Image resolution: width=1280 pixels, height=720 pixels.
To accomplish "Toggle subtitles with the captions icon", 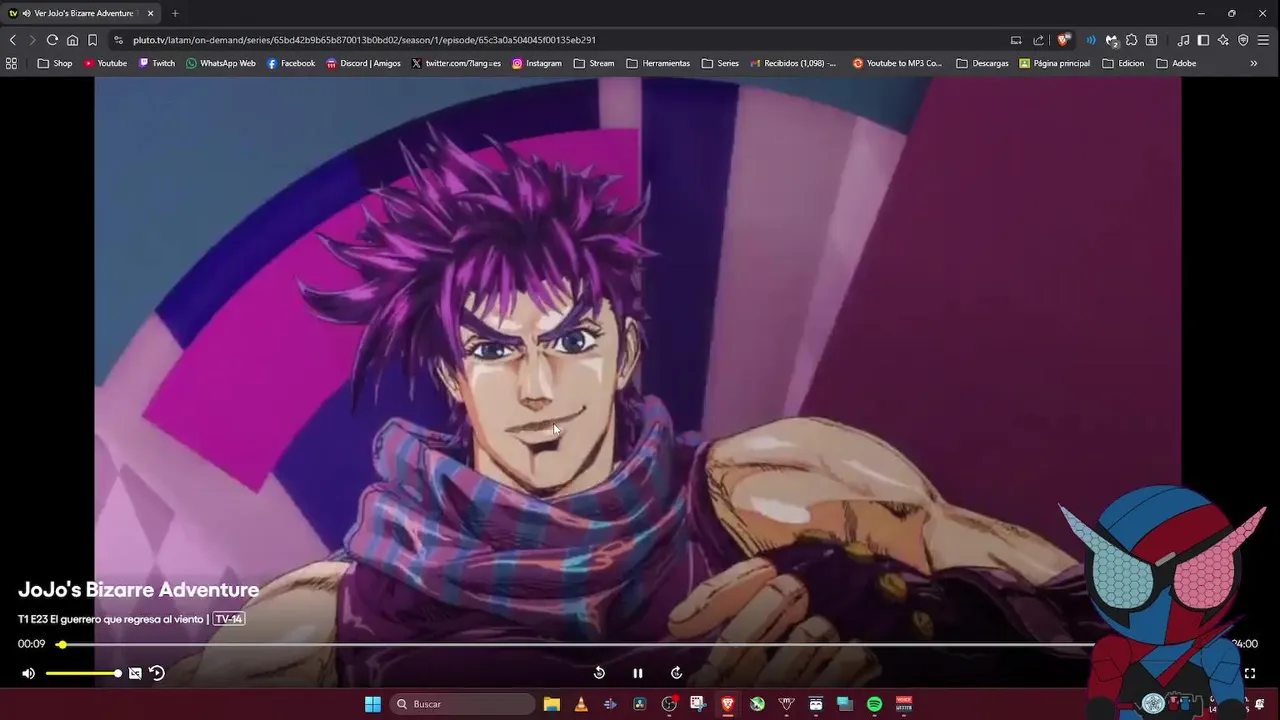I will (x=135, y=673).
